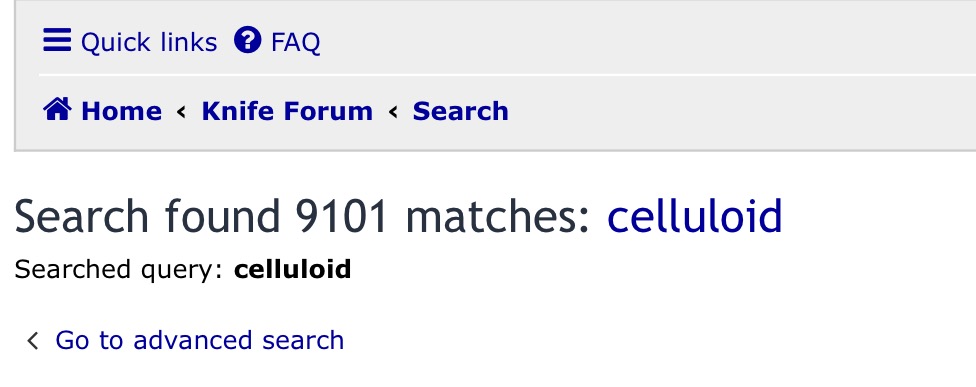Viewport: 976px width, 387px height.
Task: Click the Home house icon
Action: click(57, 110)
